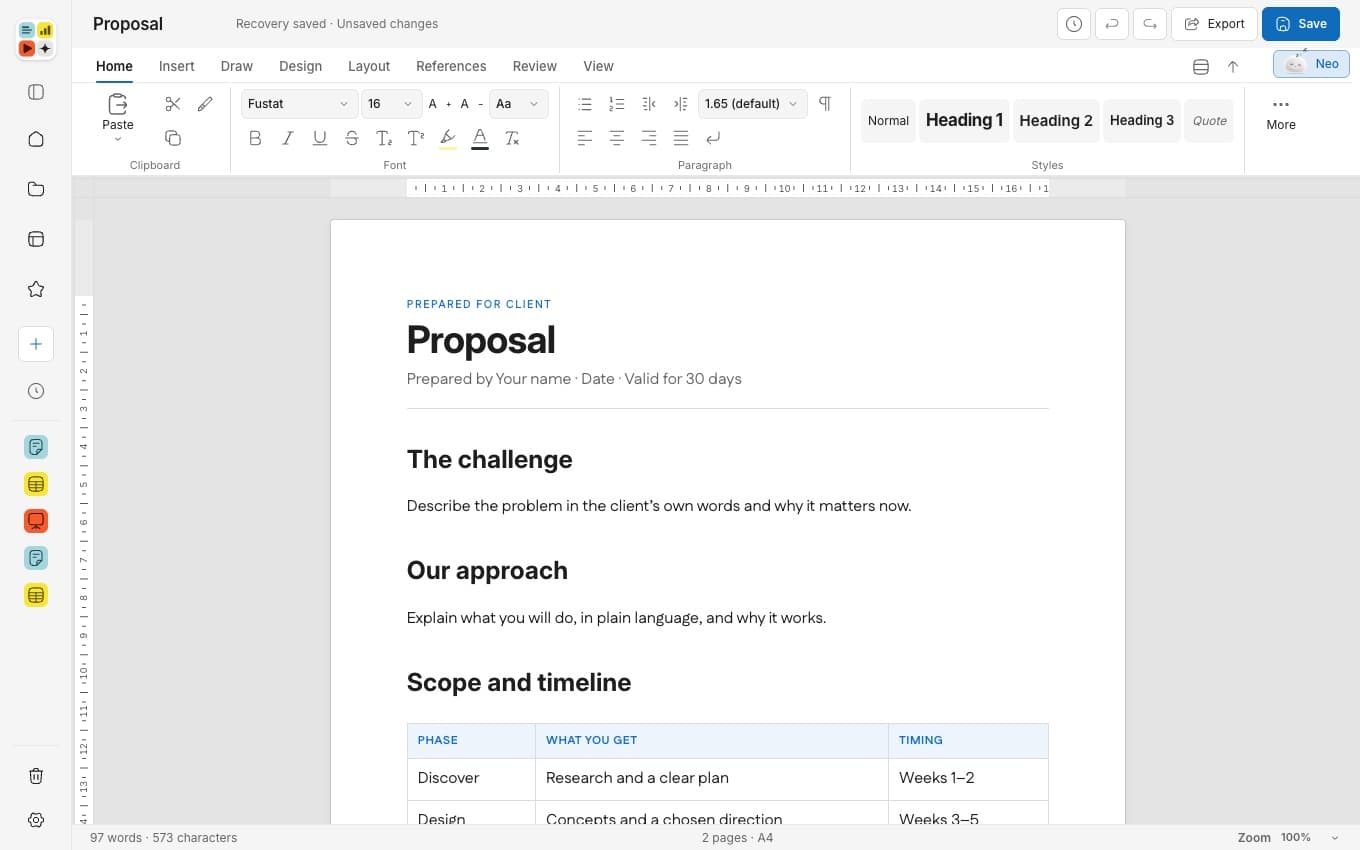Switch to the Insert tab
This screenshot has width=1360, height=850.
click(177, 66)
